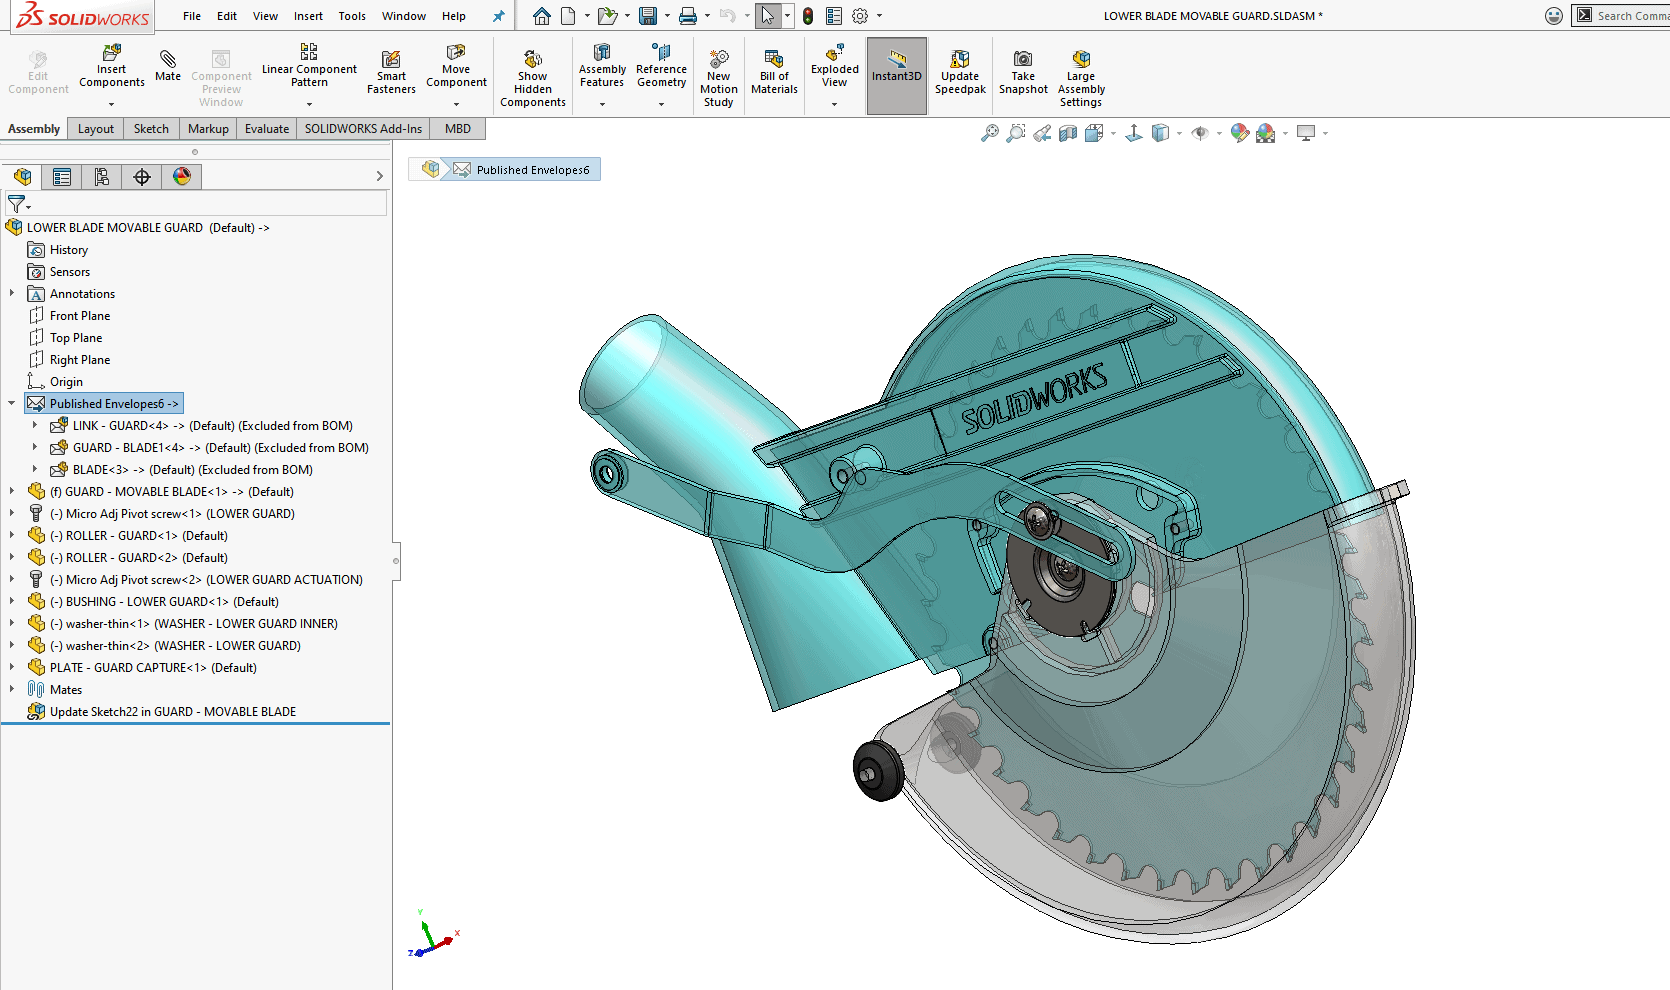Switch to the Layout tab
Screen dimensions: 1670x990
tap(96, 128)
